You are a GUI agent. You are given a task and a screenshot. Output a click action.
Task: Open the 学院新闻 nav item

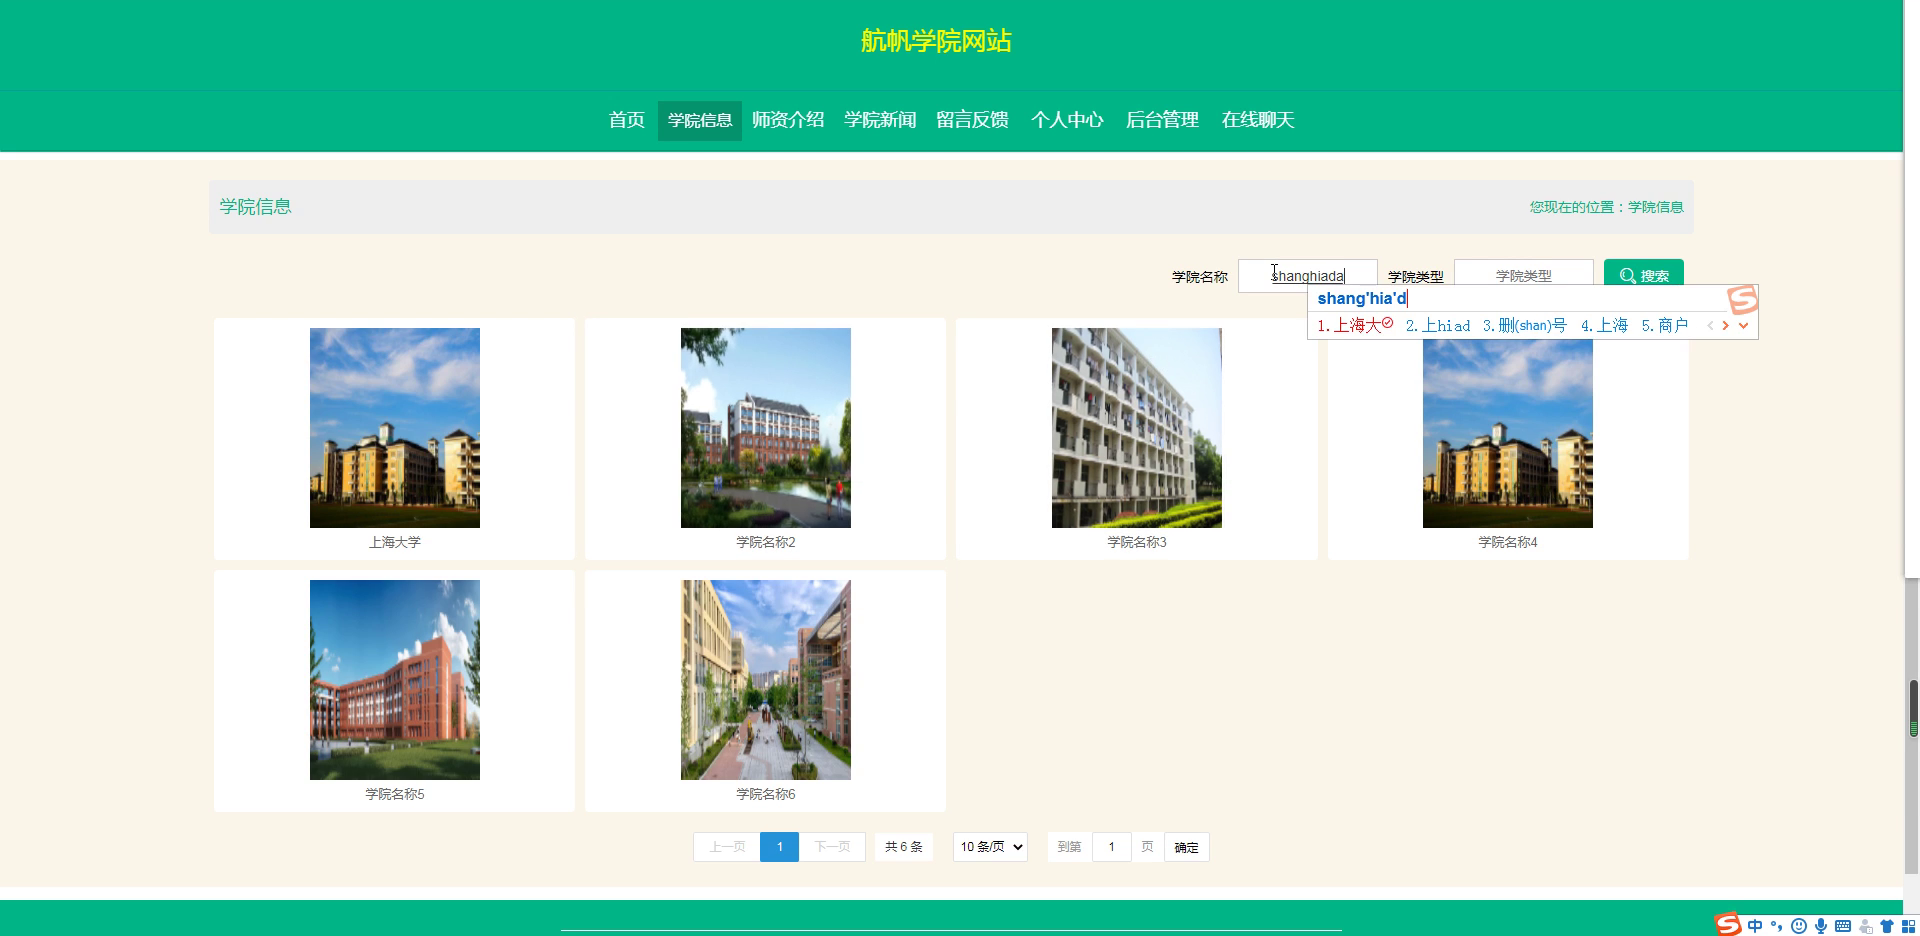880,120
